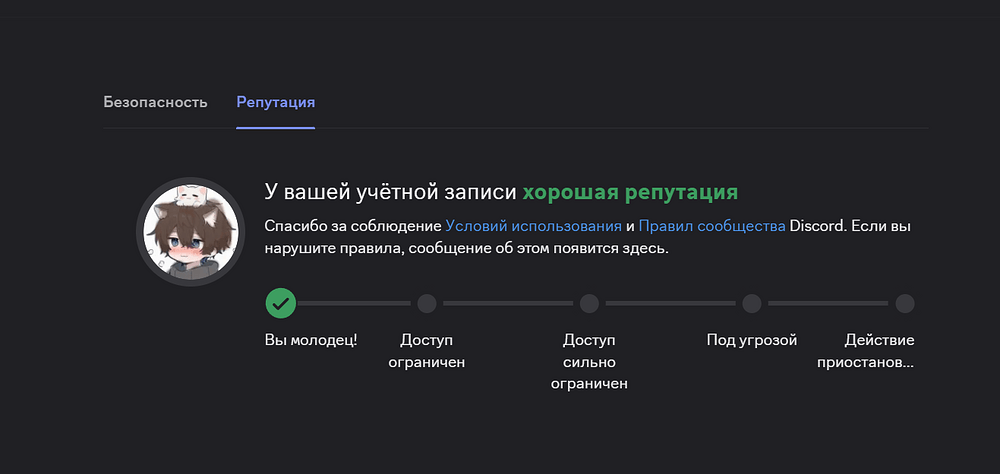Click the Доступ сильно ограничен step label
Viewport: 1000px width, 474px height.
[589, 361]
